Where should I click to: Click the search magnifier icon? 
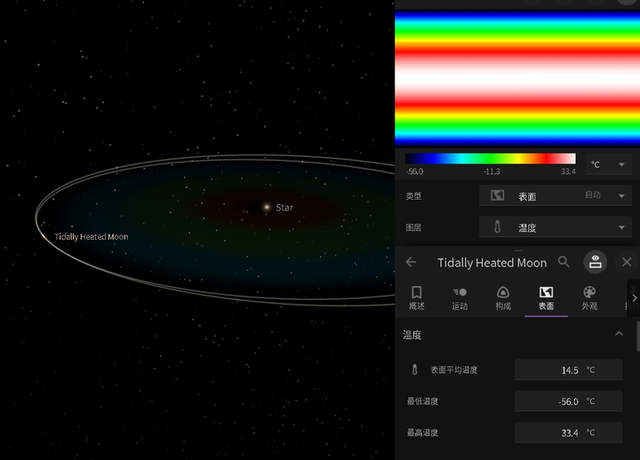pyautogui.click(x=564, y=262)
